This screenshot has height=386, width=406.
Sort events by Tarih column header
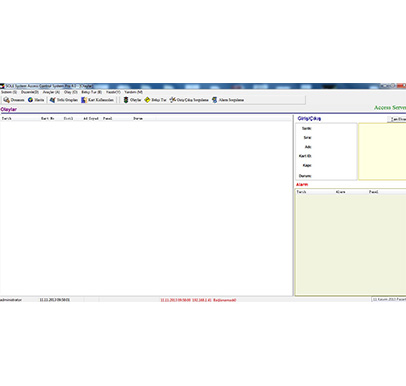(7, 118)
